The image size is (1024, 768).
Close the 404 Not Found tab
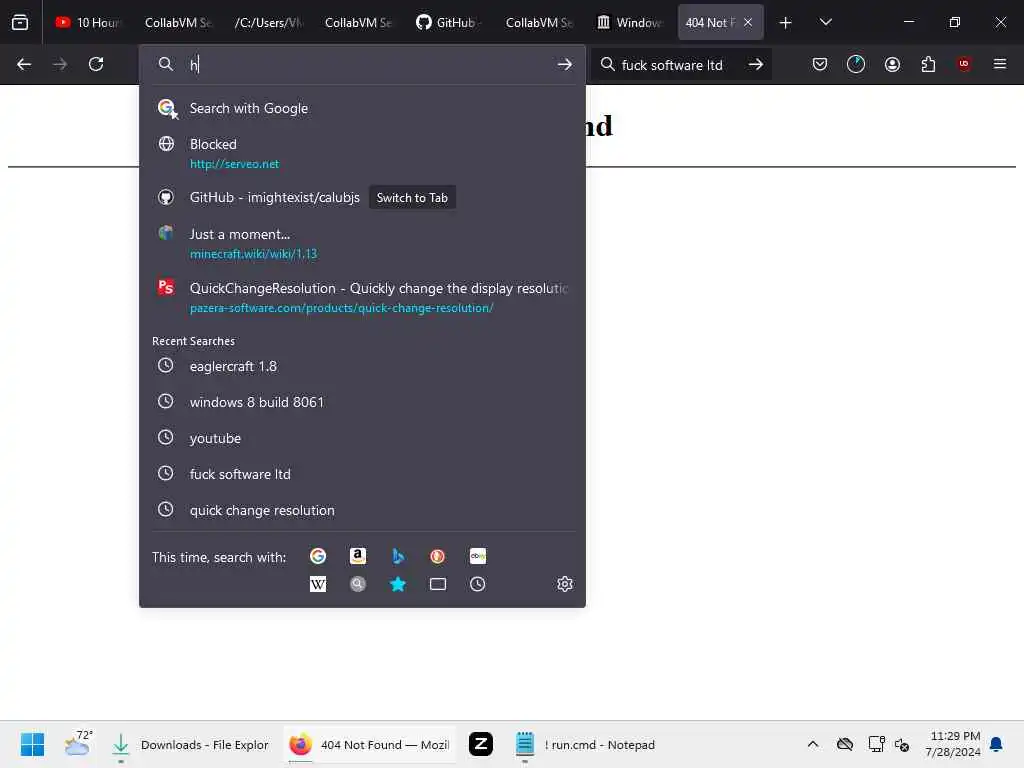click(x=748, y=22)
